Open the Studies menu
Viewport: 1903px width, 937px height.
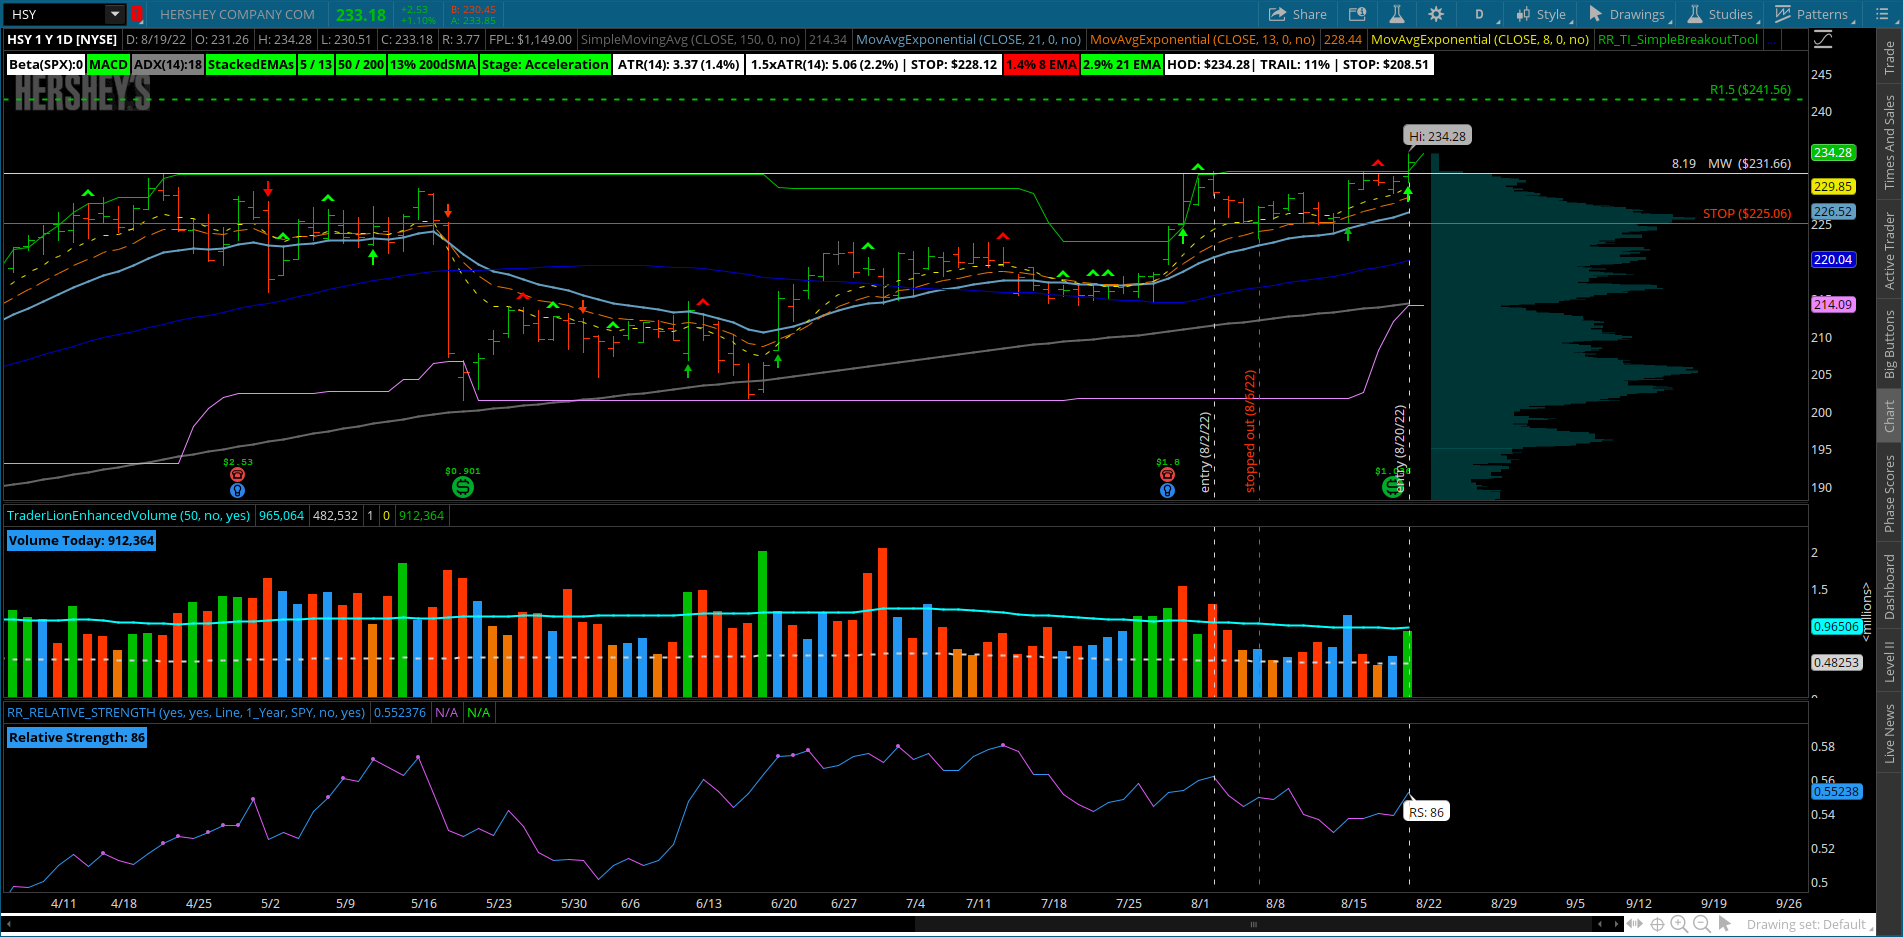point(1721,14)
